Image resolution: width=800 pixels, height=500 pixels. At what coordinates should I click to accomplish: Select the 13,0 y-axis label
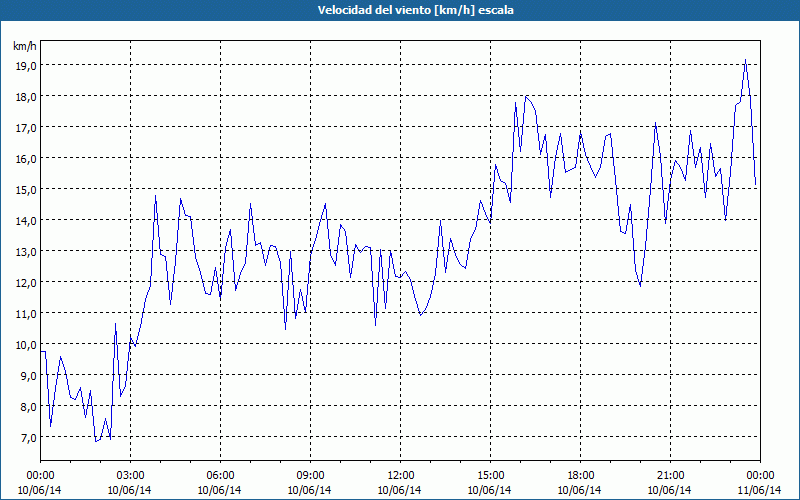click(x=26, y=252)
